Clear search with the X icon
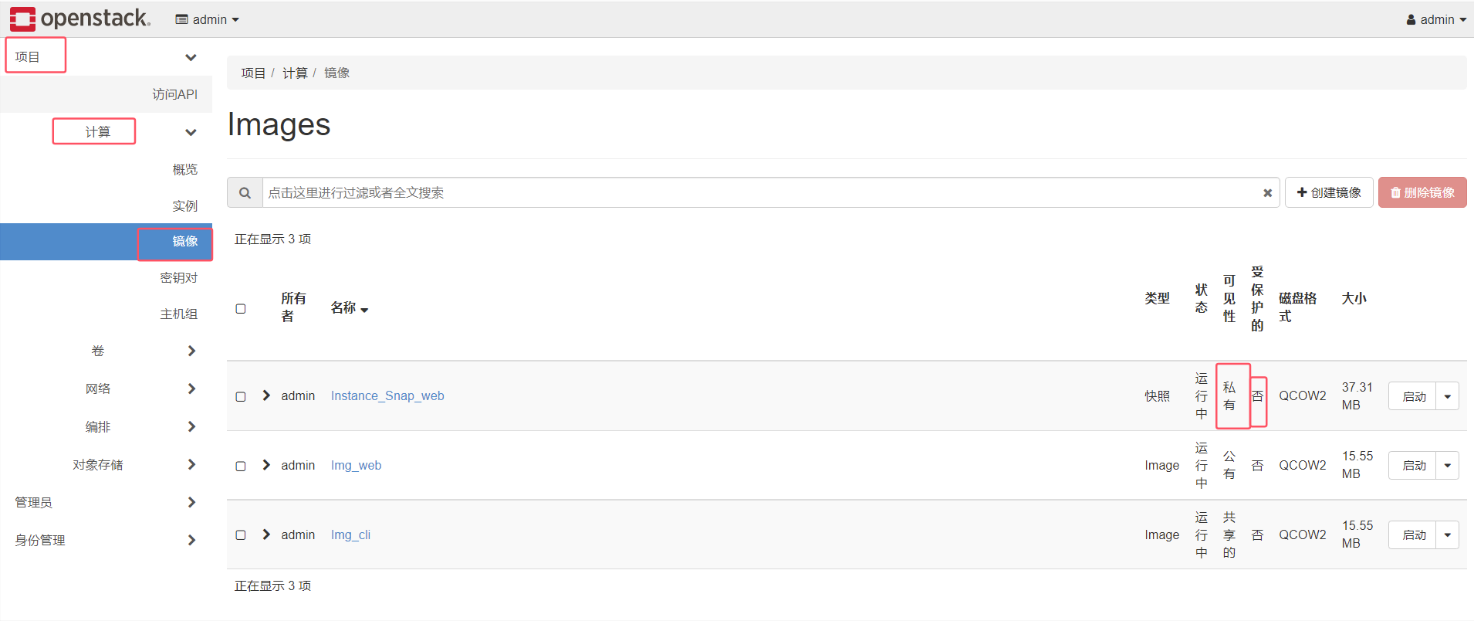 coord(1267,193)
